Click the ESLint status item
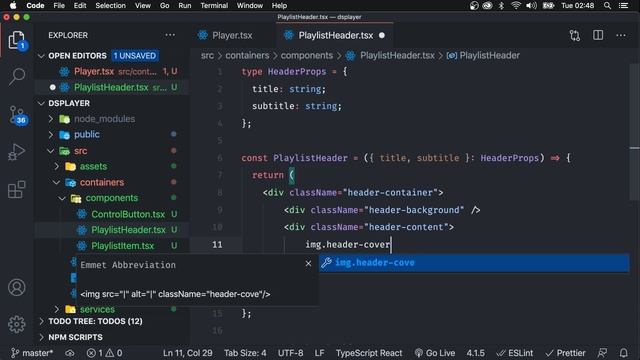Screen dimensions: 640x360 pos(515,353)
